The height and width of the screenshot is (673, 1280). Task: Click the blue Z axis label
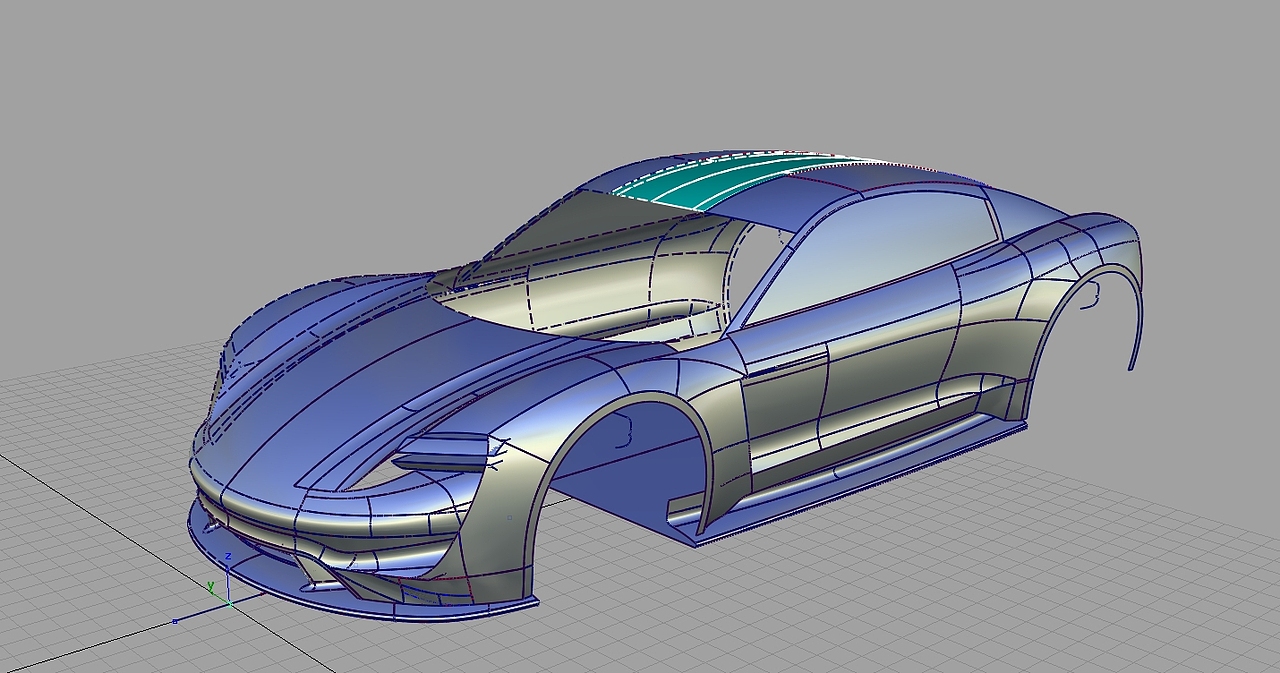coord(228,556)
